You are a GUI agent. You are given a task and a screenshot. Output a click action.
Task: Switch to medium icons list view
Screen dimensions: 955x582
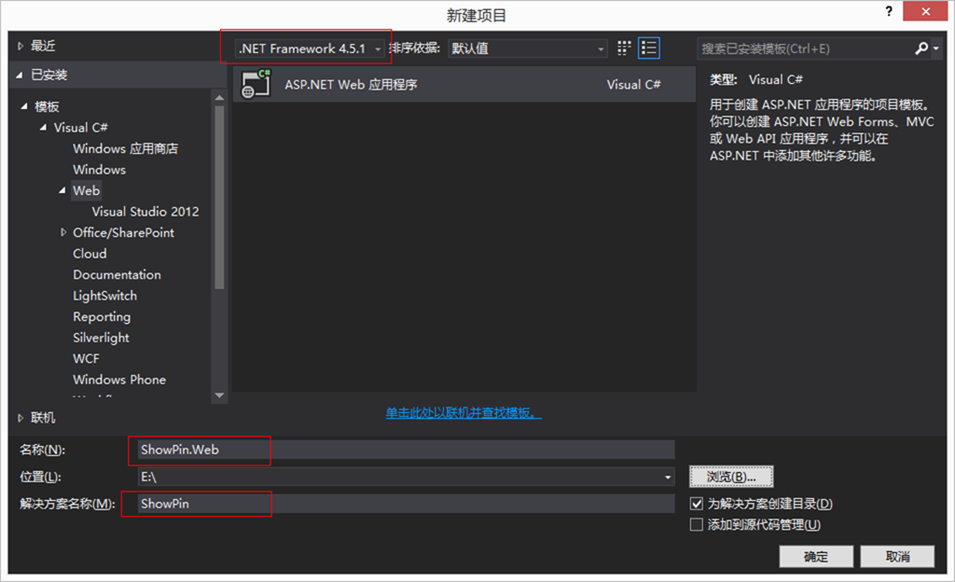tap(649, 48)
